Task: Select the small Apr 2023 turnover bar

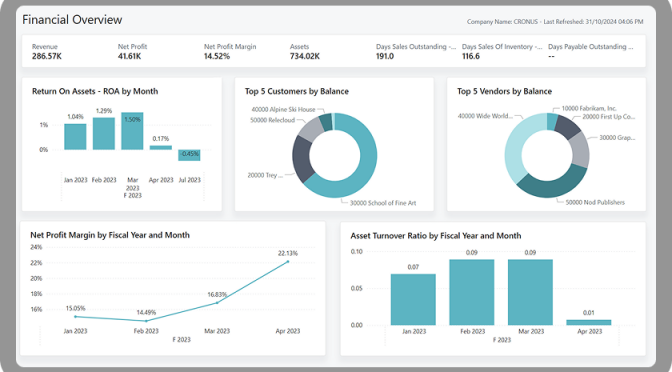Action: click(x=588, y=322)
